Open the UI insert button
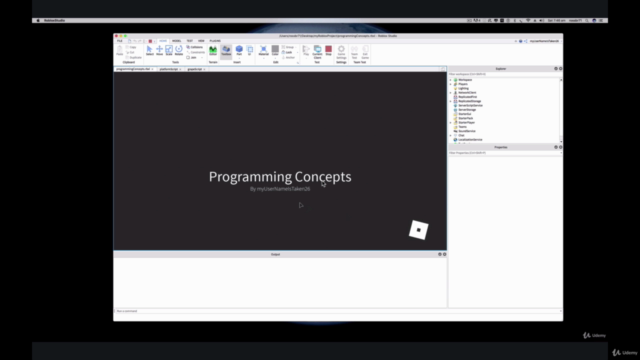This screenshot has width=640, height=360. [x=249, y=51]
